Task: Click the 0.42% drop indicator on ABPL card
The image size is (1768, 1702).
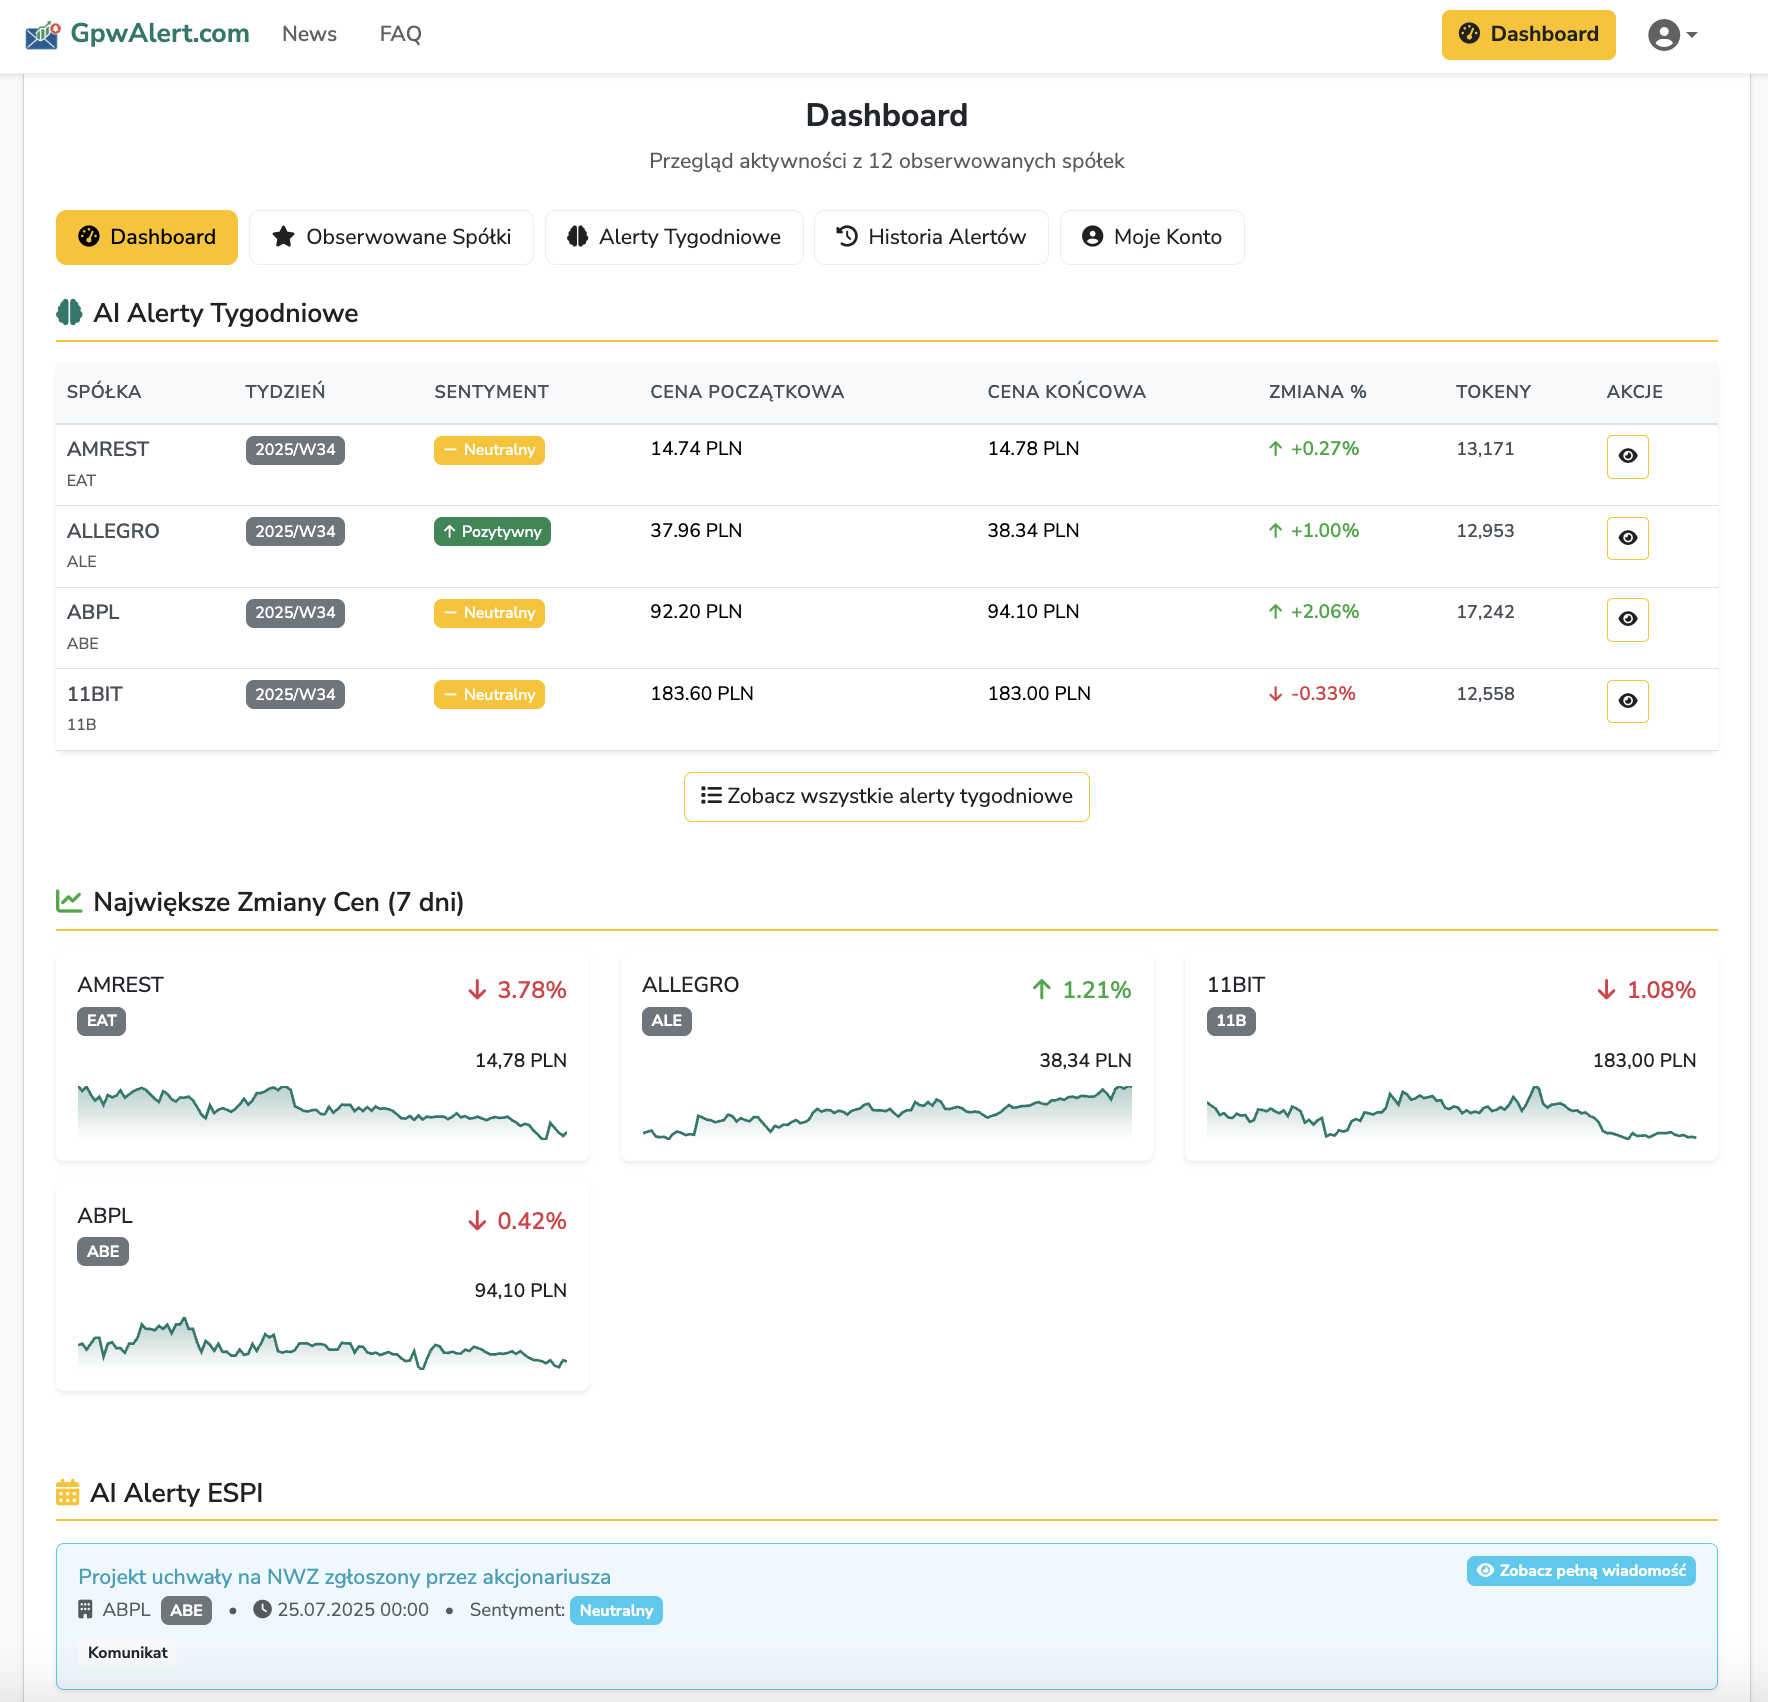Action: click(517, 1221)
